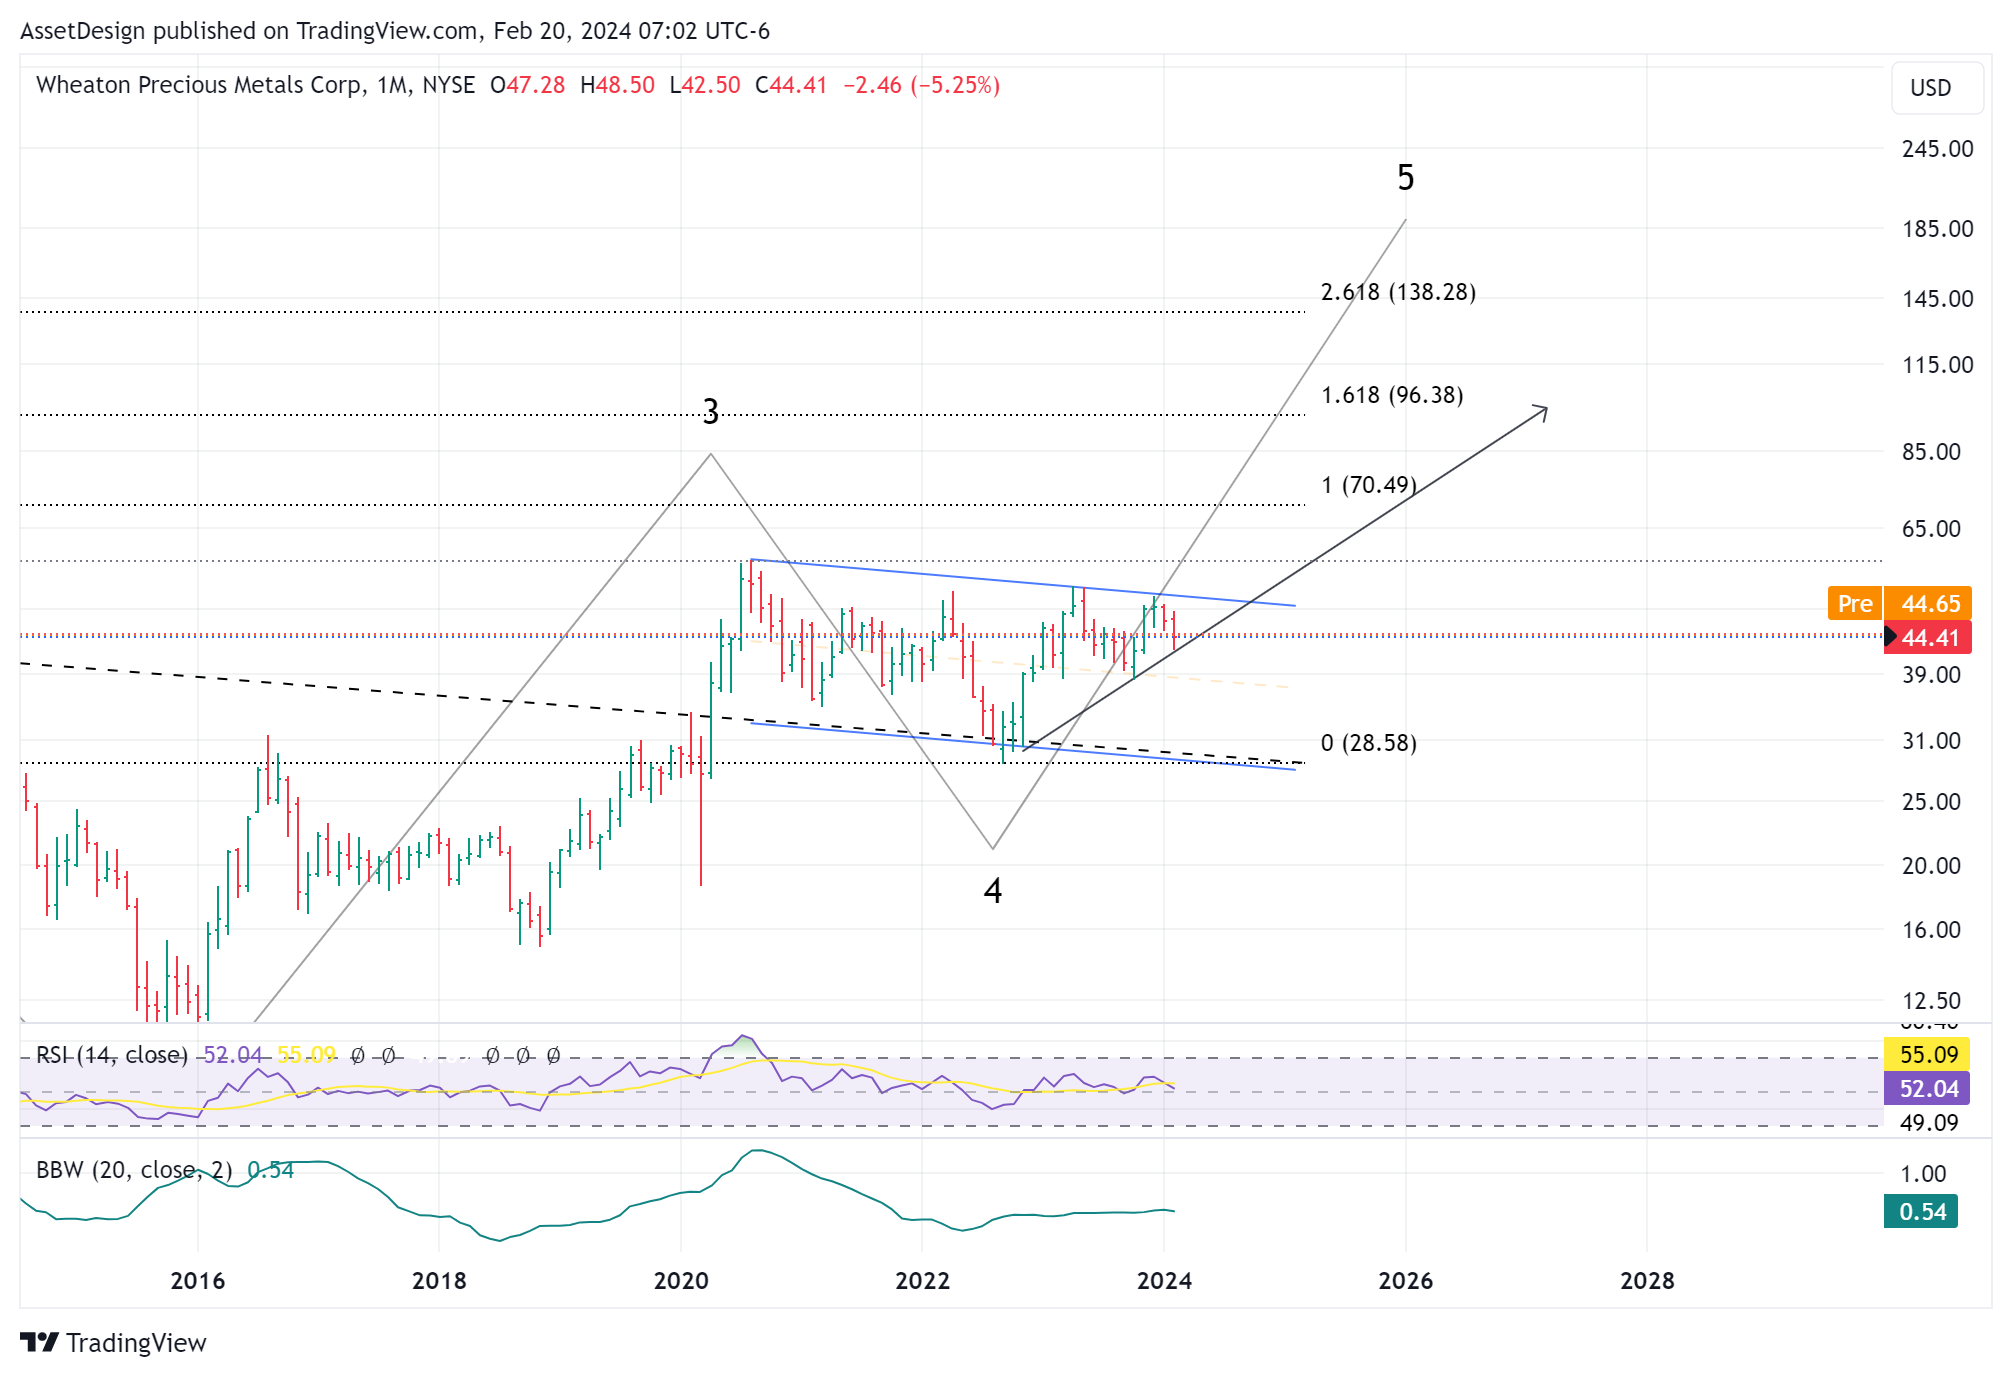The image size is (2012, 1378).
Task: Click the 1.618 (96.38) Fibonacci label
Action: coord(1392,395)
